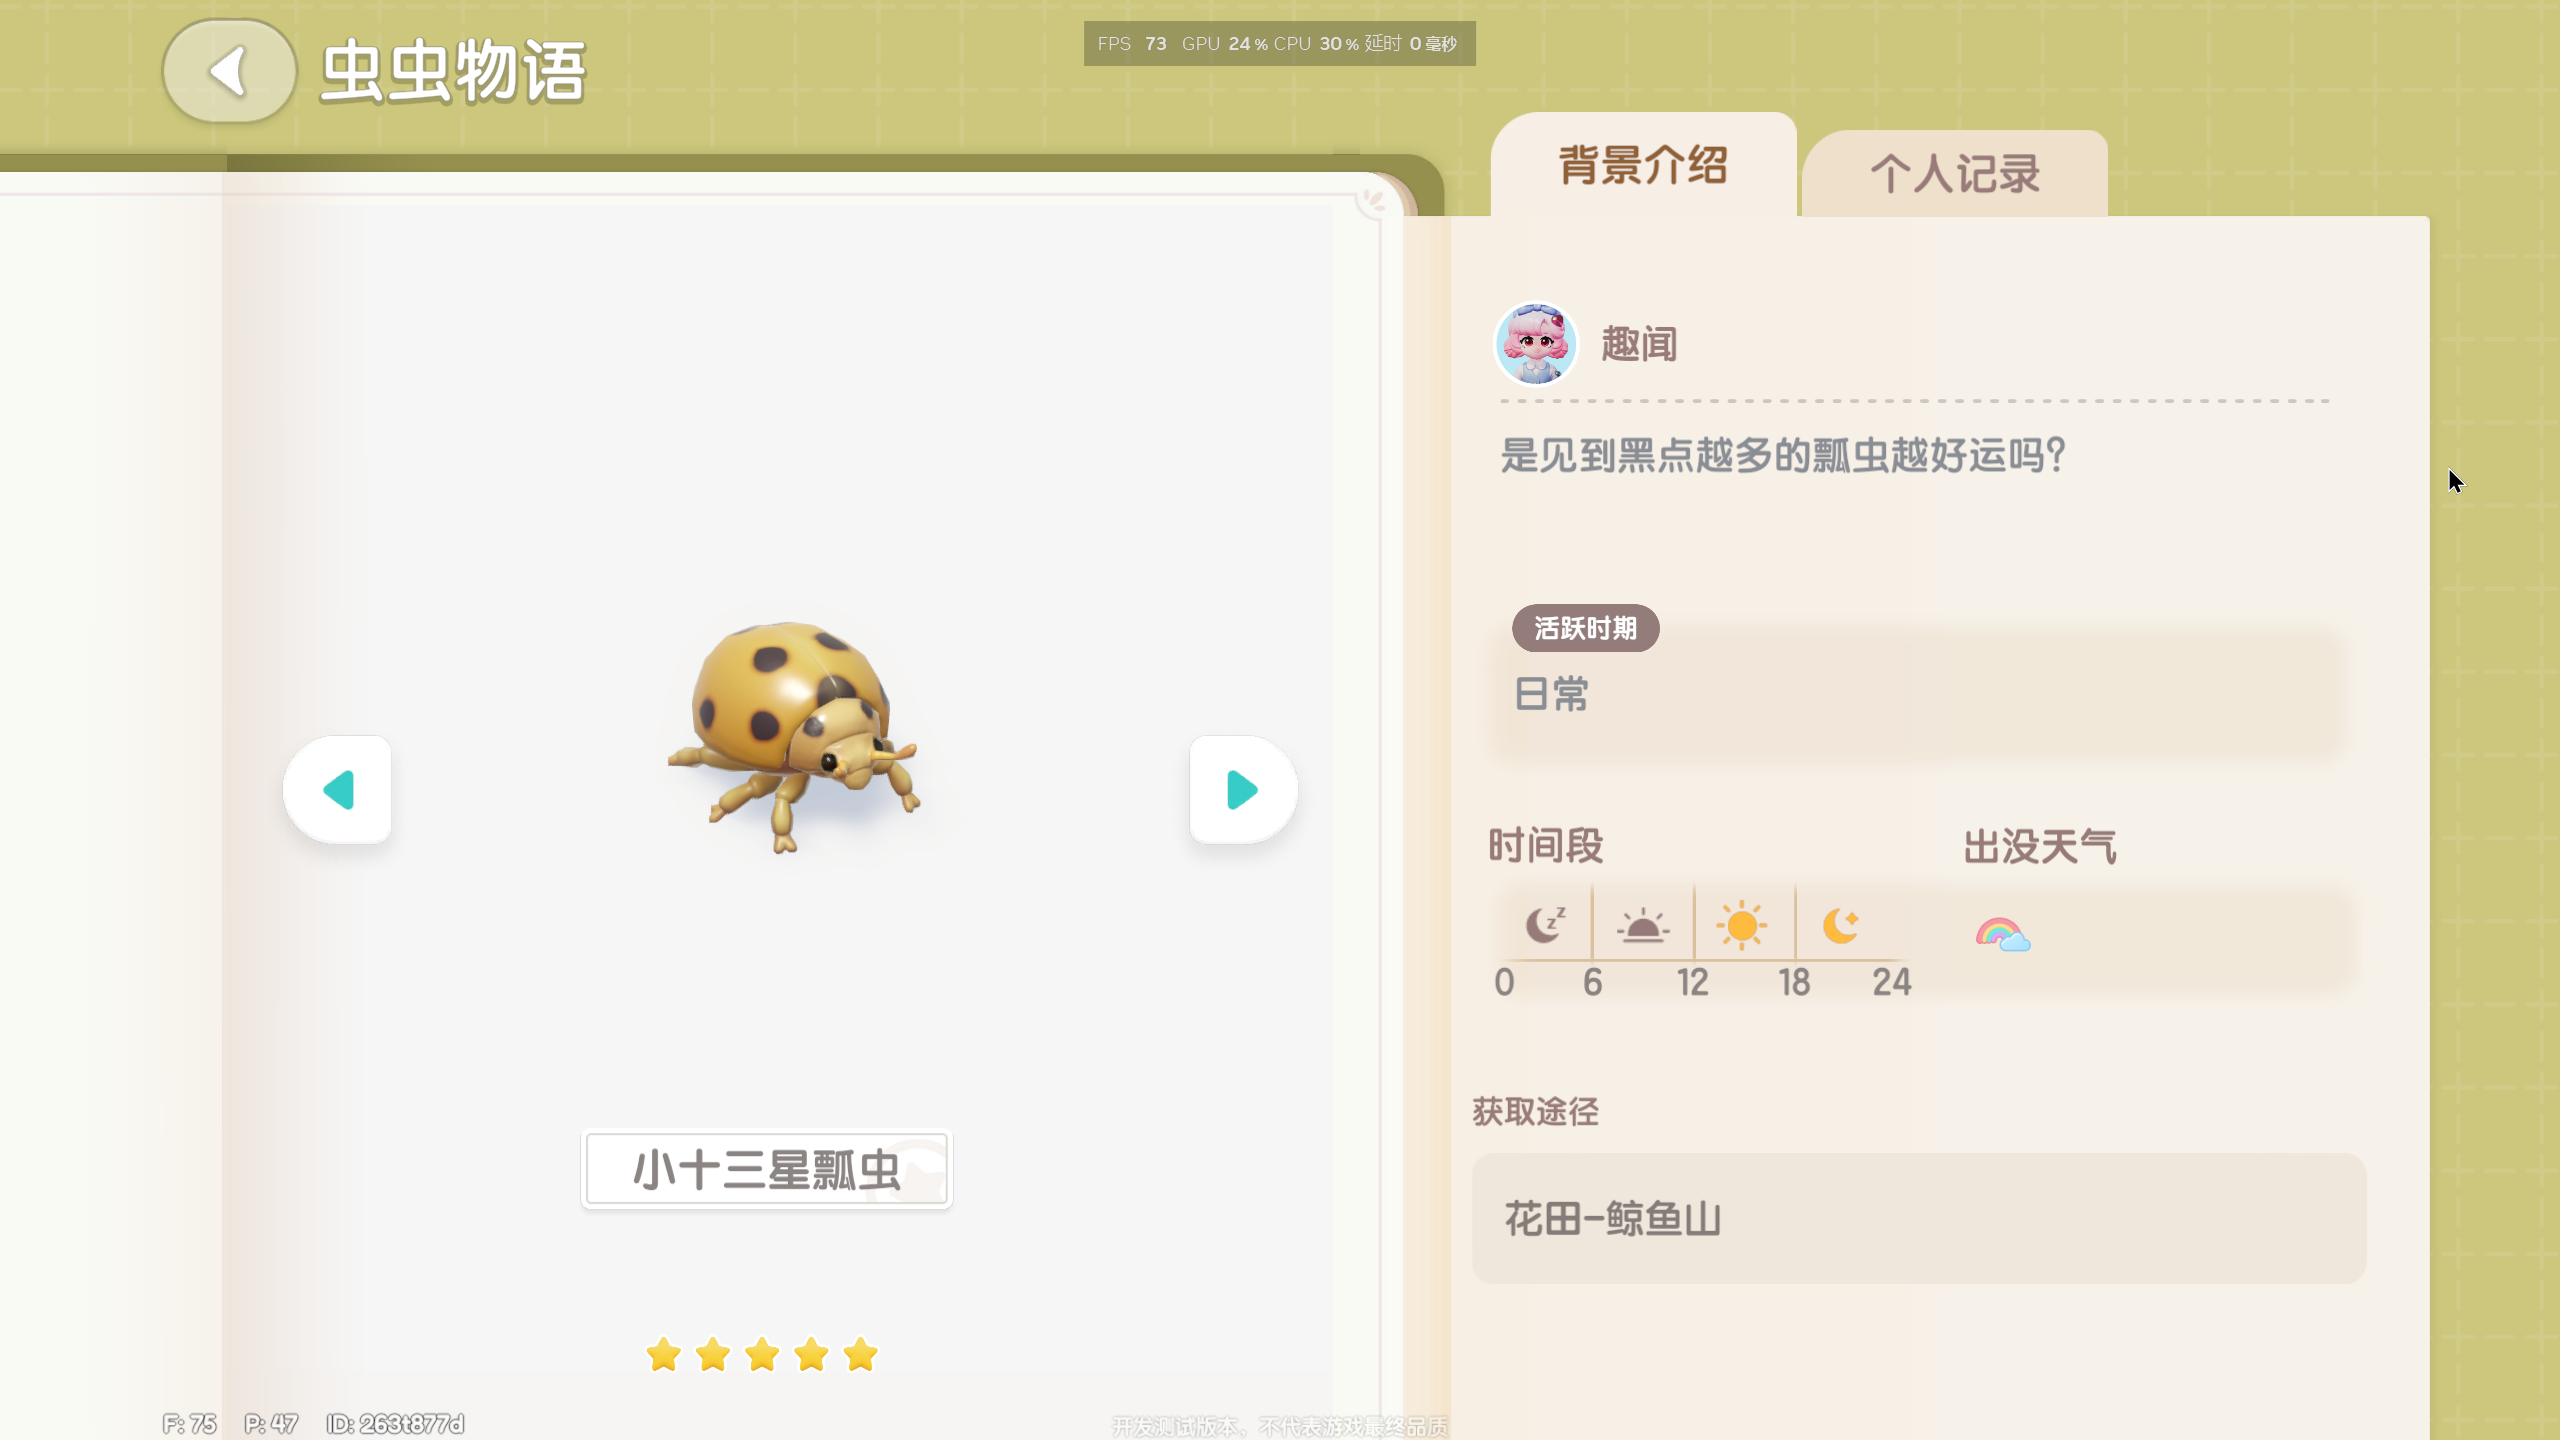Go to next insect with right arrow
Screen dimensions: 2560x1440
pos(1243,790)
